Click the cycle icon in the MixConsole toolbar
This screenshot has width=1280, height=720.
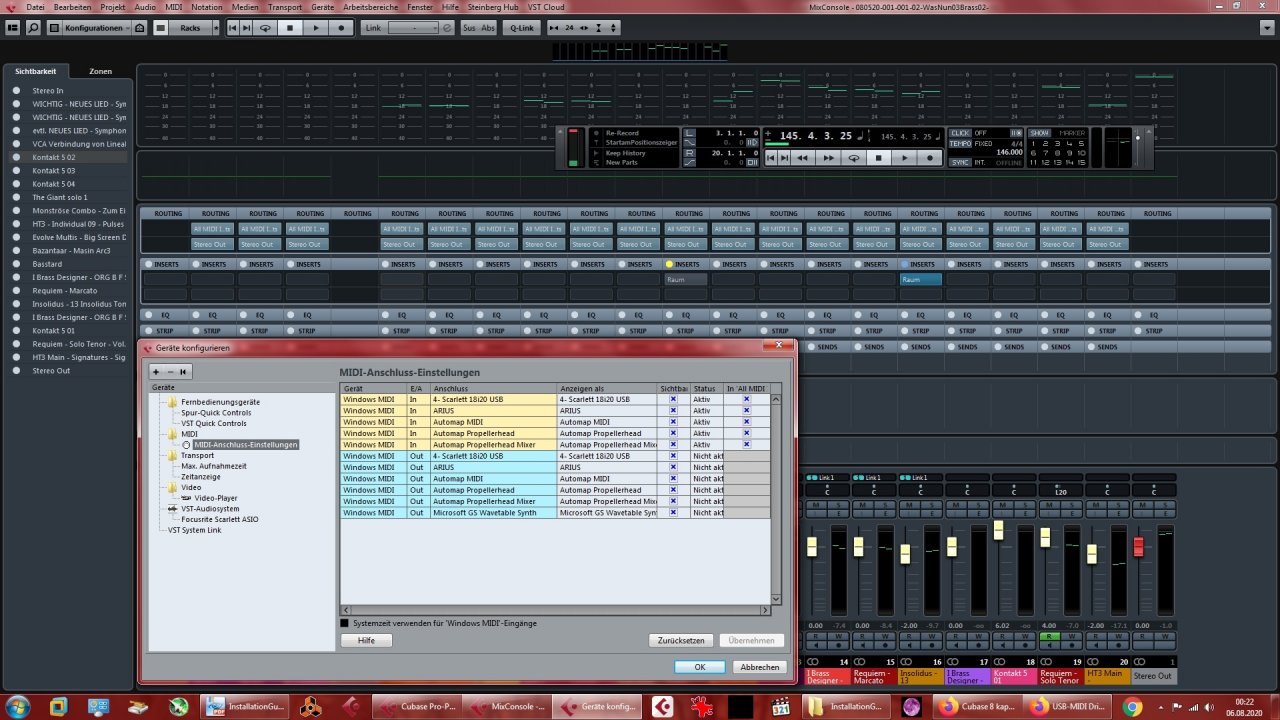tap(265, 28)
